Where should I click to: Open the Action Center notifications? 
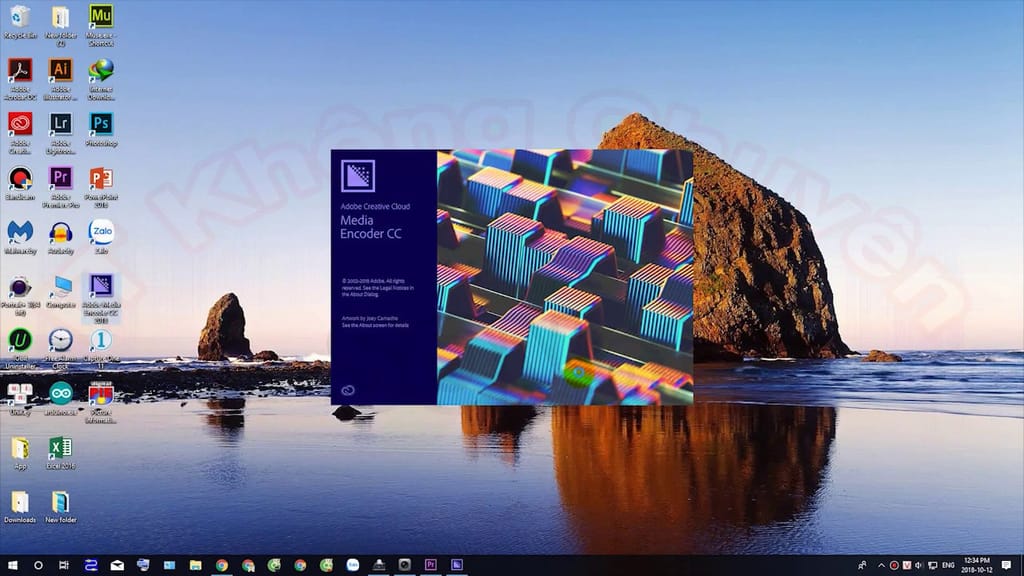point(1006,565)
